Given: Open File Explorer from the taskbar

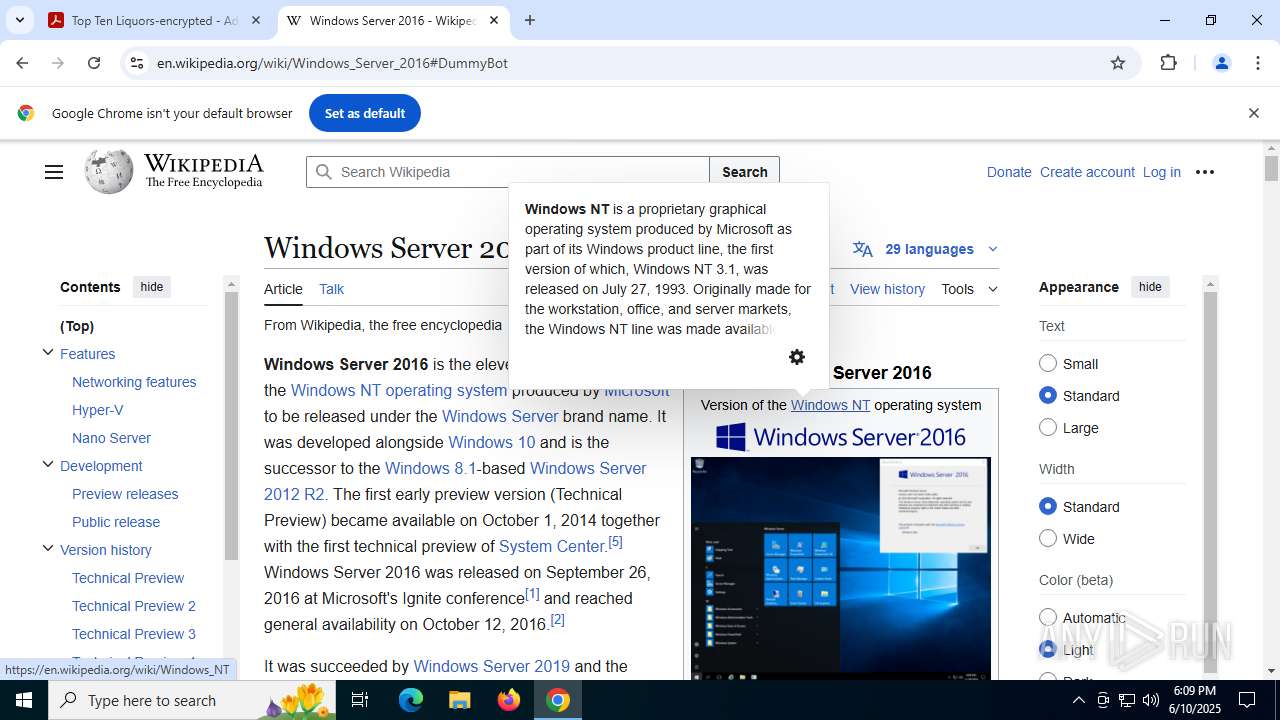Looking at the screenshot, I should [459, 700].
